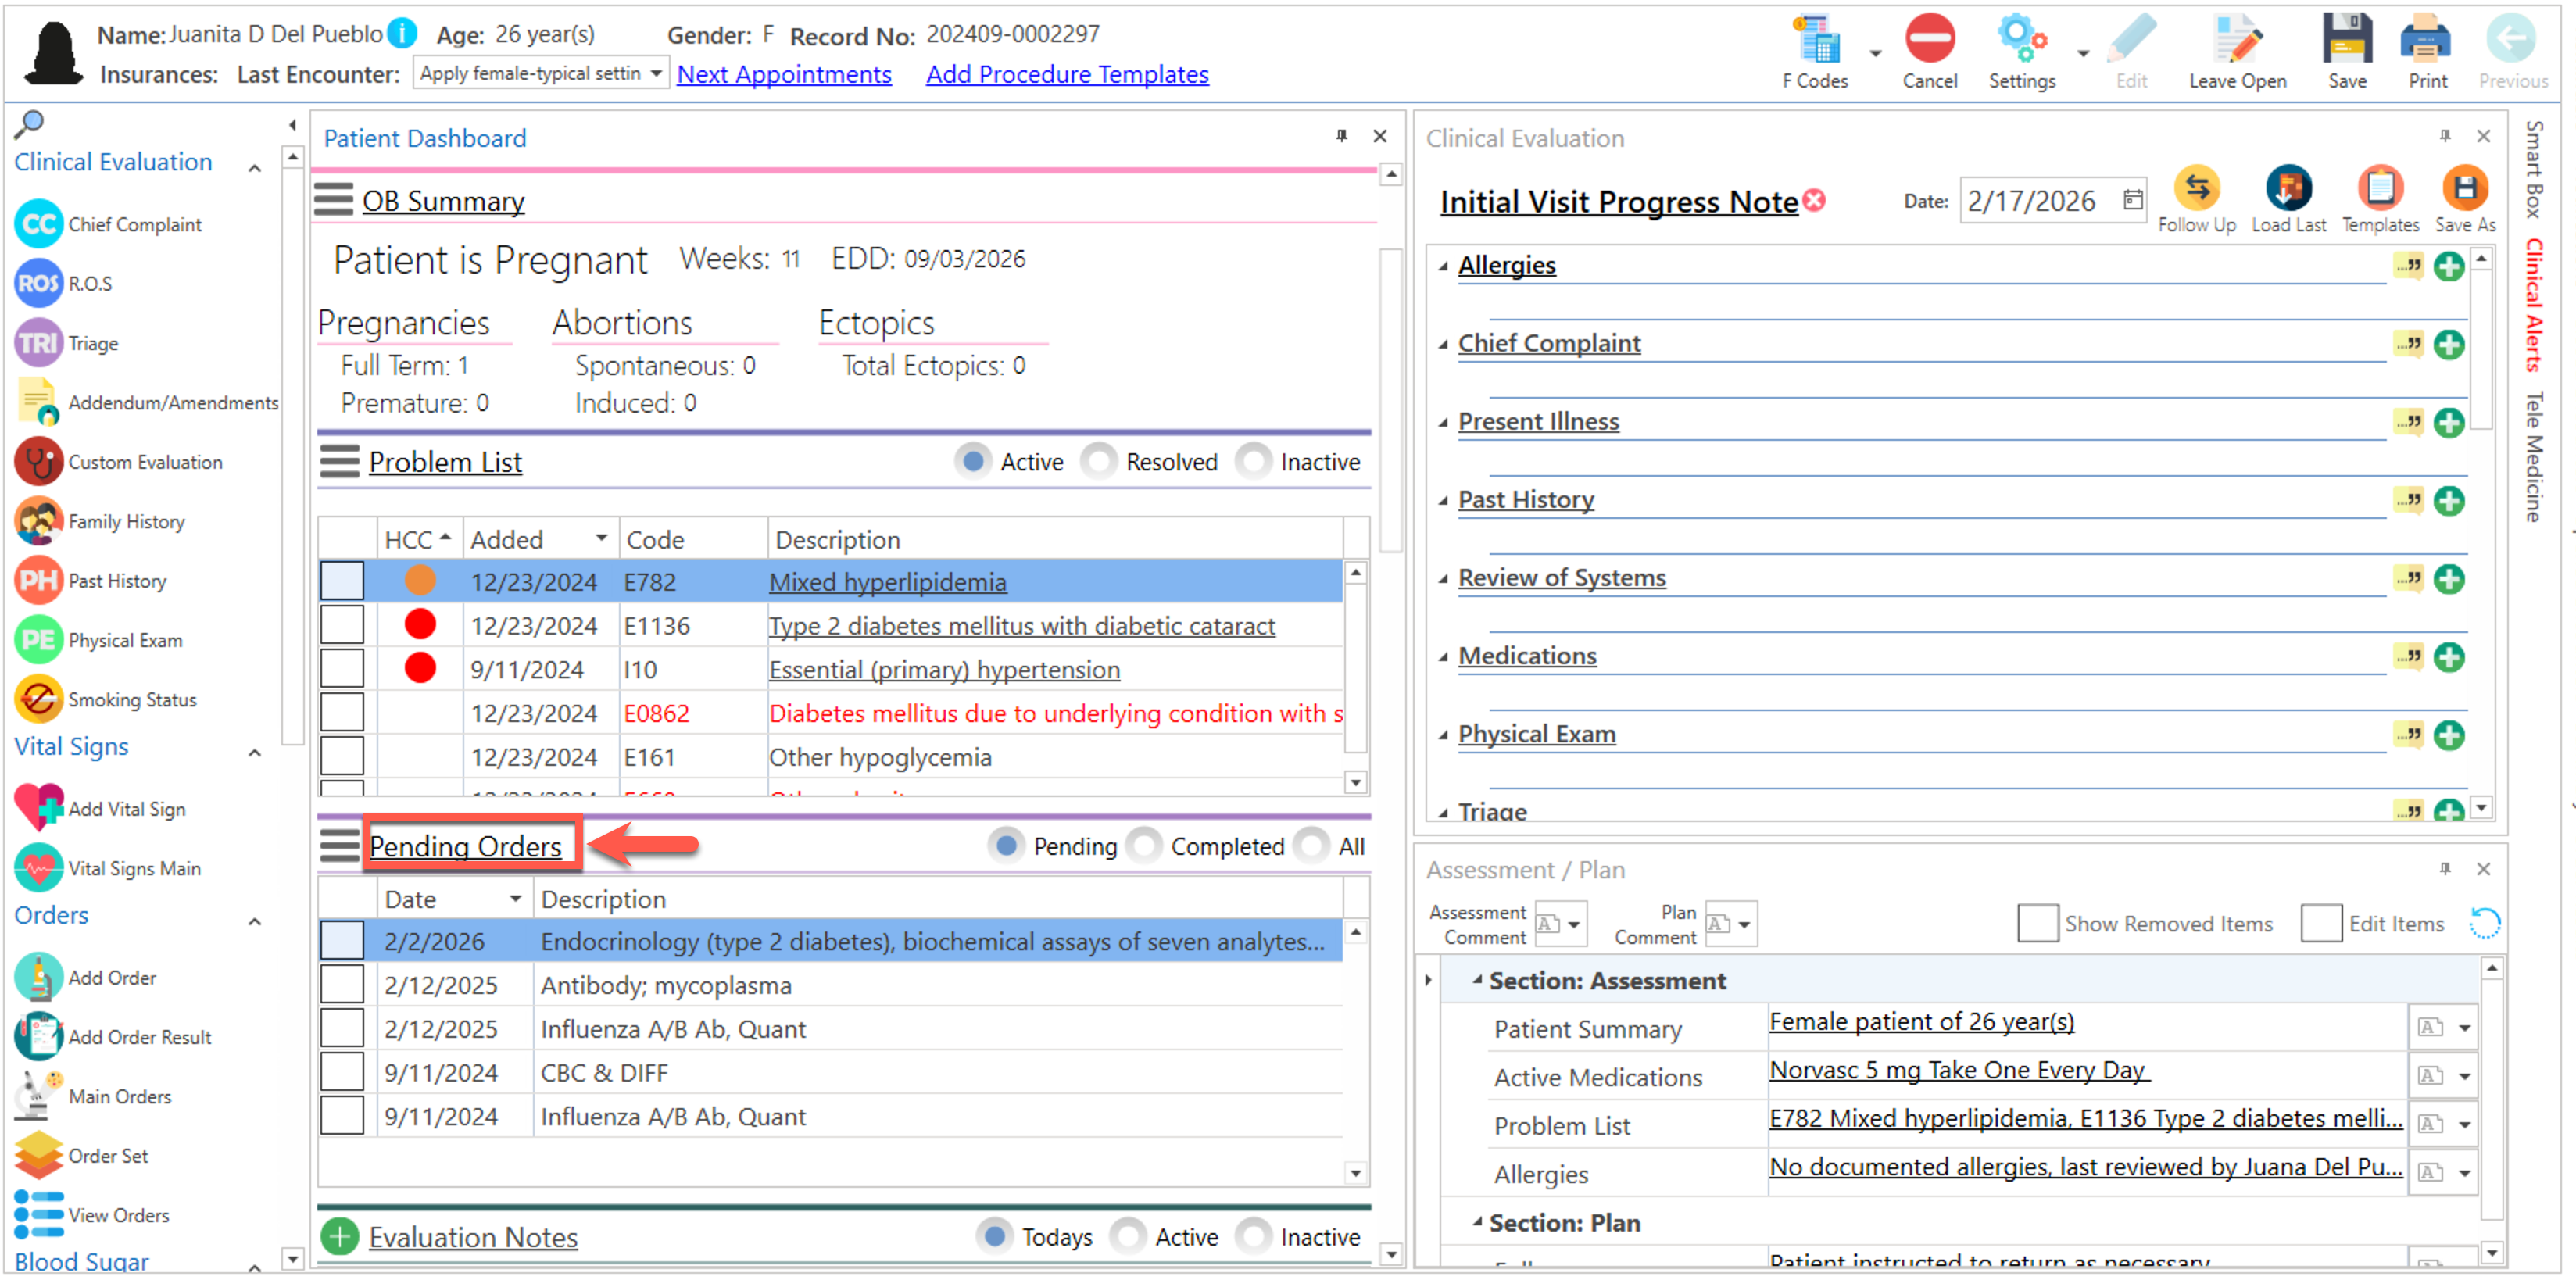2576x1280 pixels.
Task: Open the Order Set sidebar item
Action: pyautogui.click(x=108, y=1155)
